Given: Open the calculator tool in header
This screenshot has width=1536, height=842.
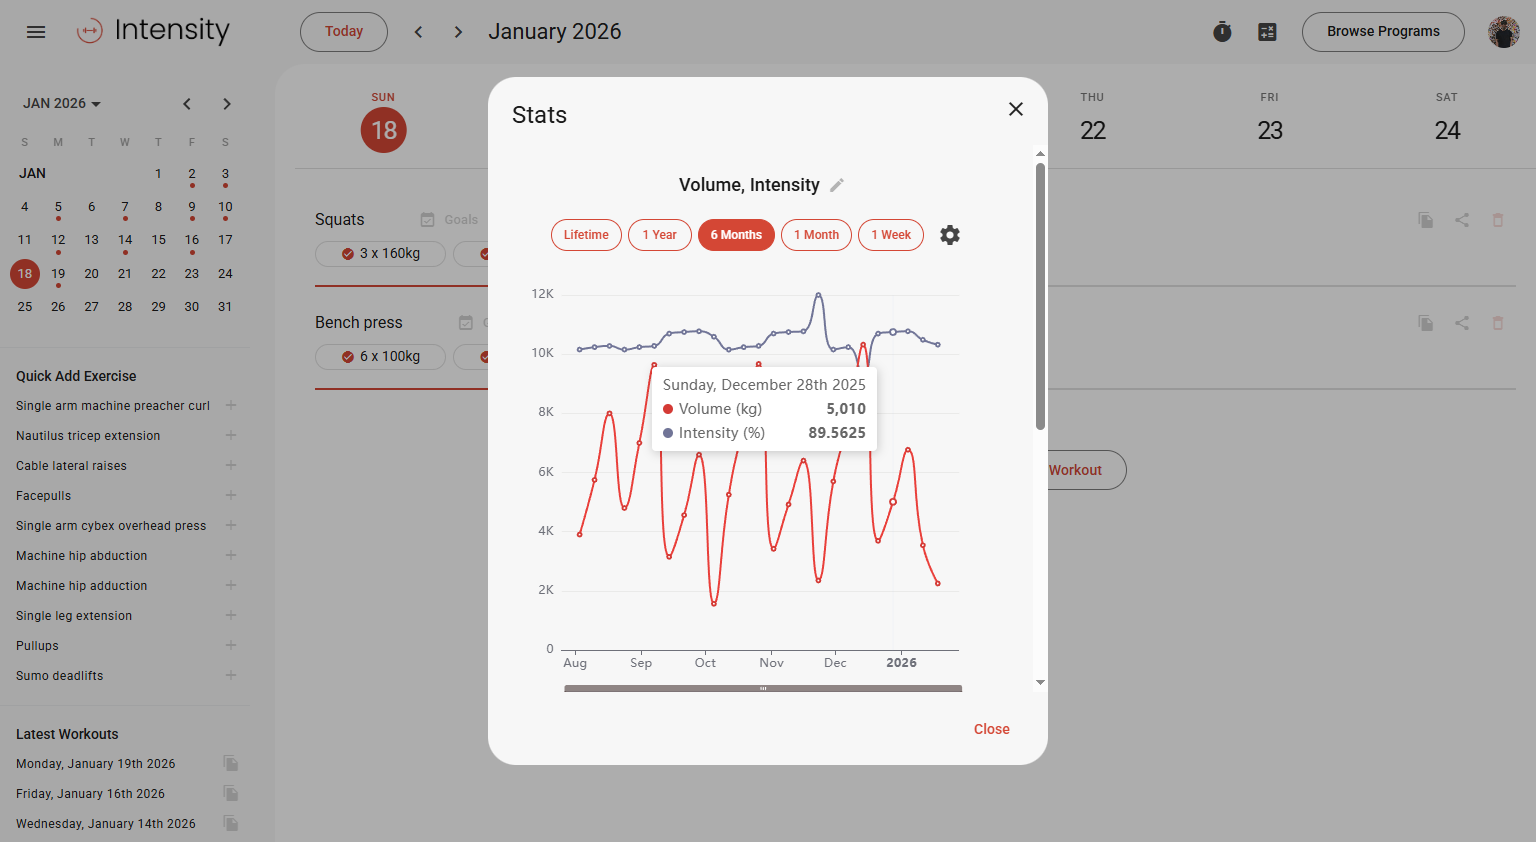Looking at the screenshot, I should coord(1267,32).
